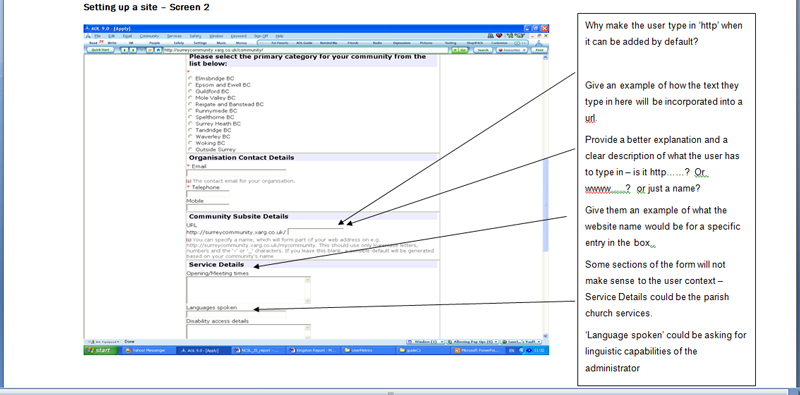Choose Outside Surrey radio option

pos(190,150)
